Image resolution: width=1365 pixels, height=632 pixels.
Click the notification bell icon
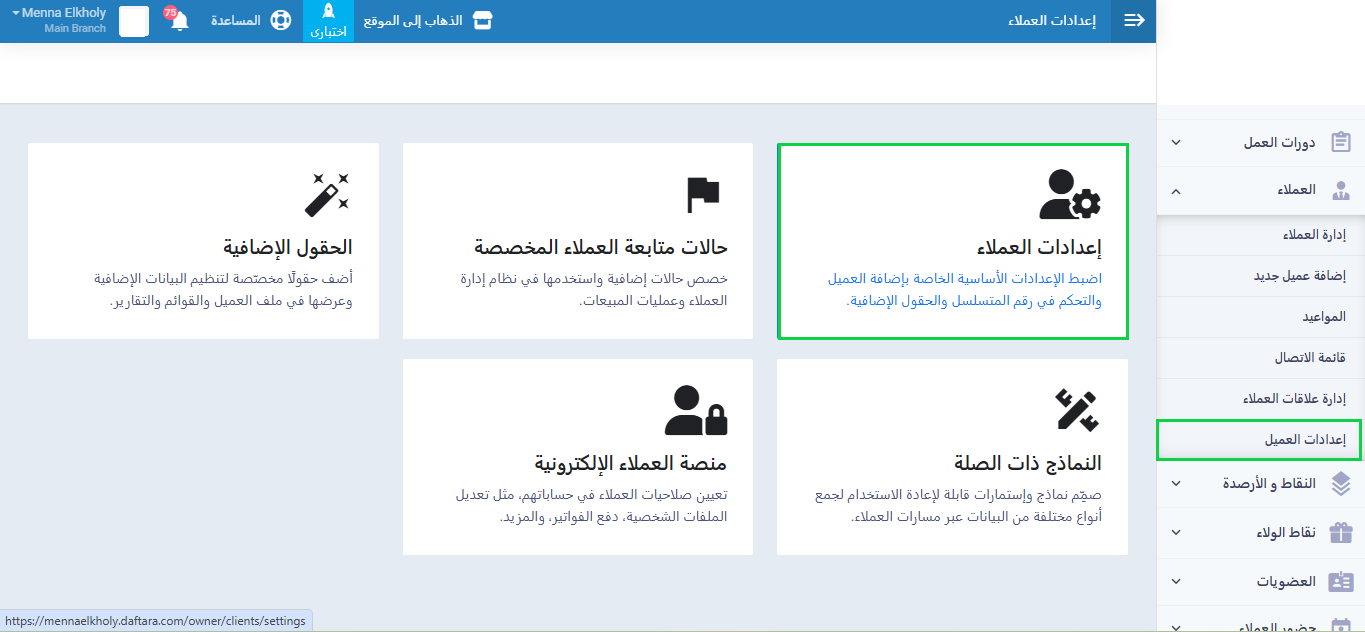pos(180,21)
